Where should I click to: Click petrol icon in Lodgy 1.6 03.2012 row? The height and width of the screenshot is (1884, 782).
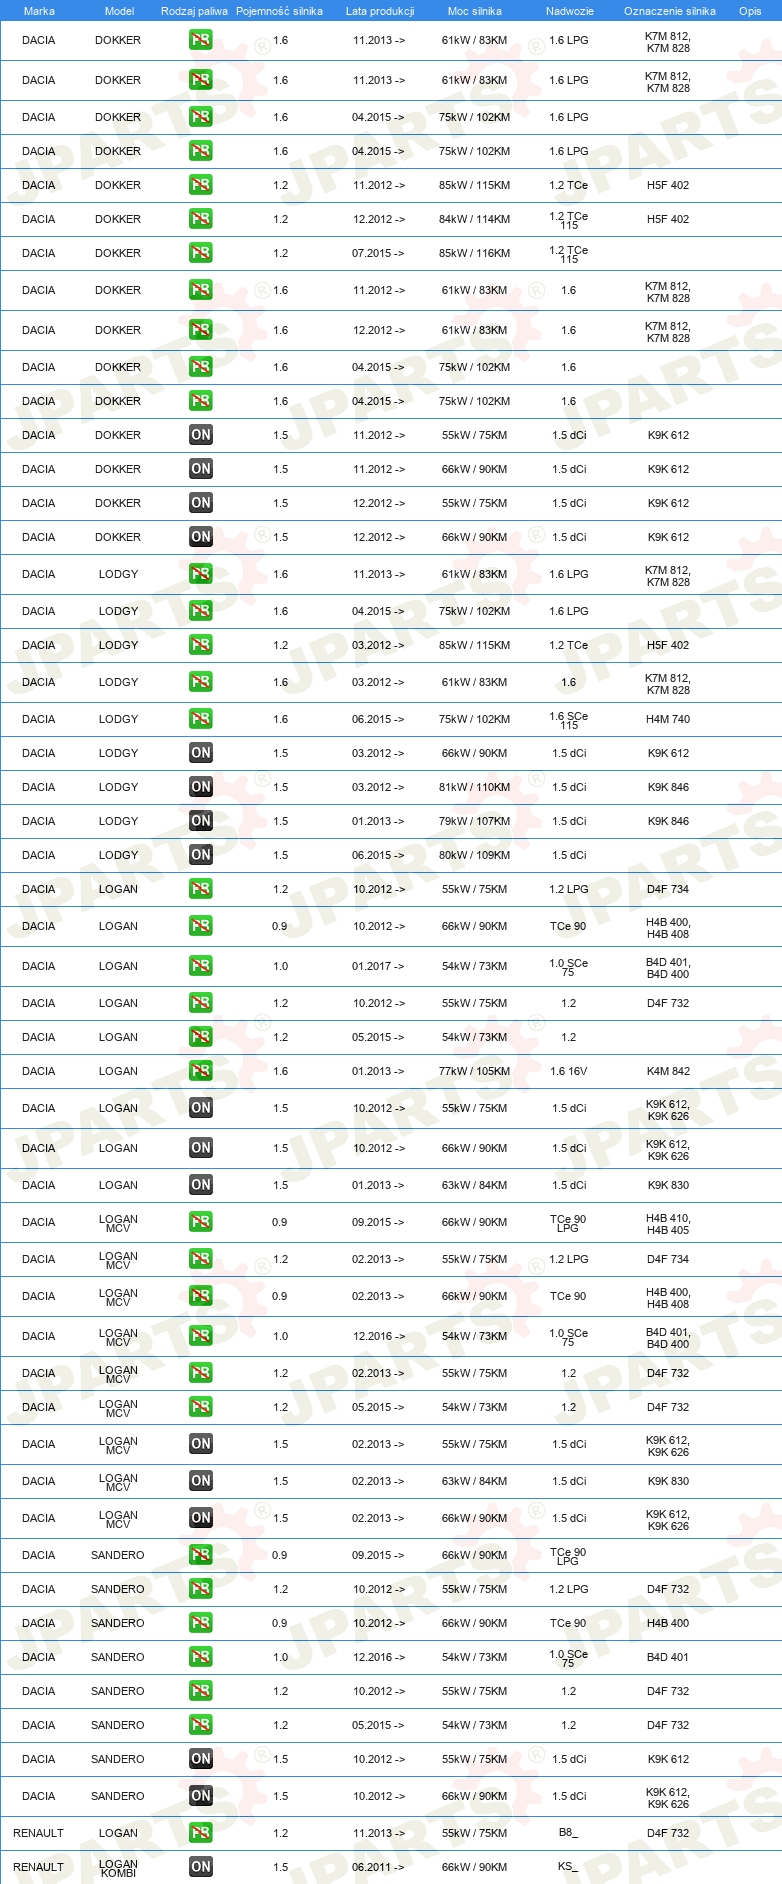point(201,682)
